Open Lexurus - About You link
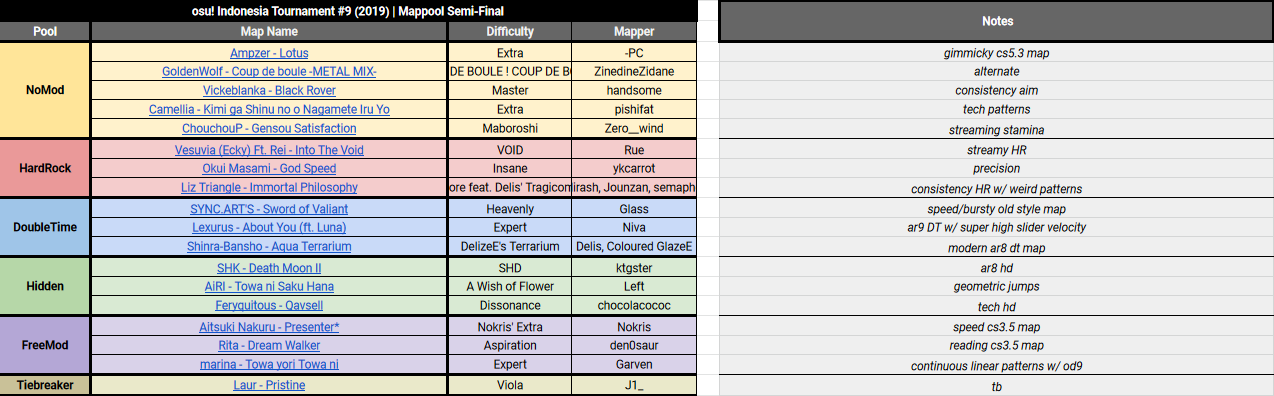Screen dimensions: 1274x396 coord(269,227)
